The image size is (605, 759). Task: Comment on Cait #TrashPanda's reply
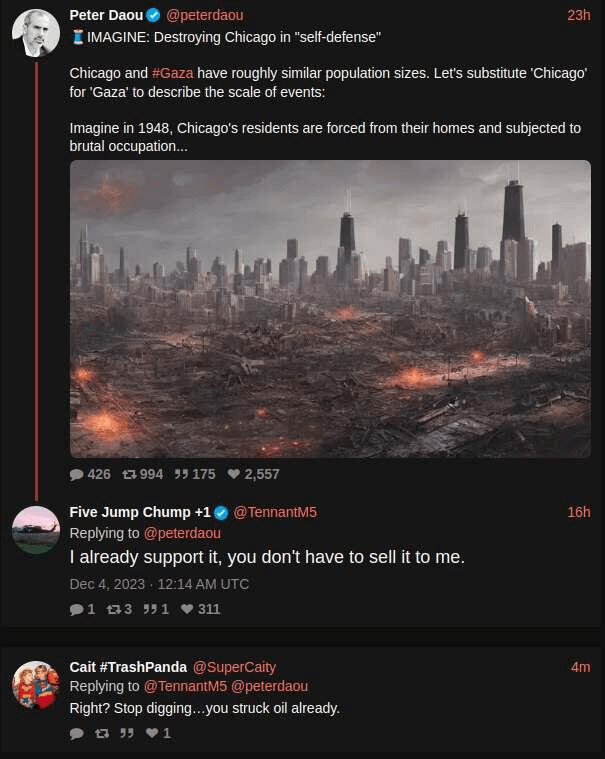click(x=77, y=733)
